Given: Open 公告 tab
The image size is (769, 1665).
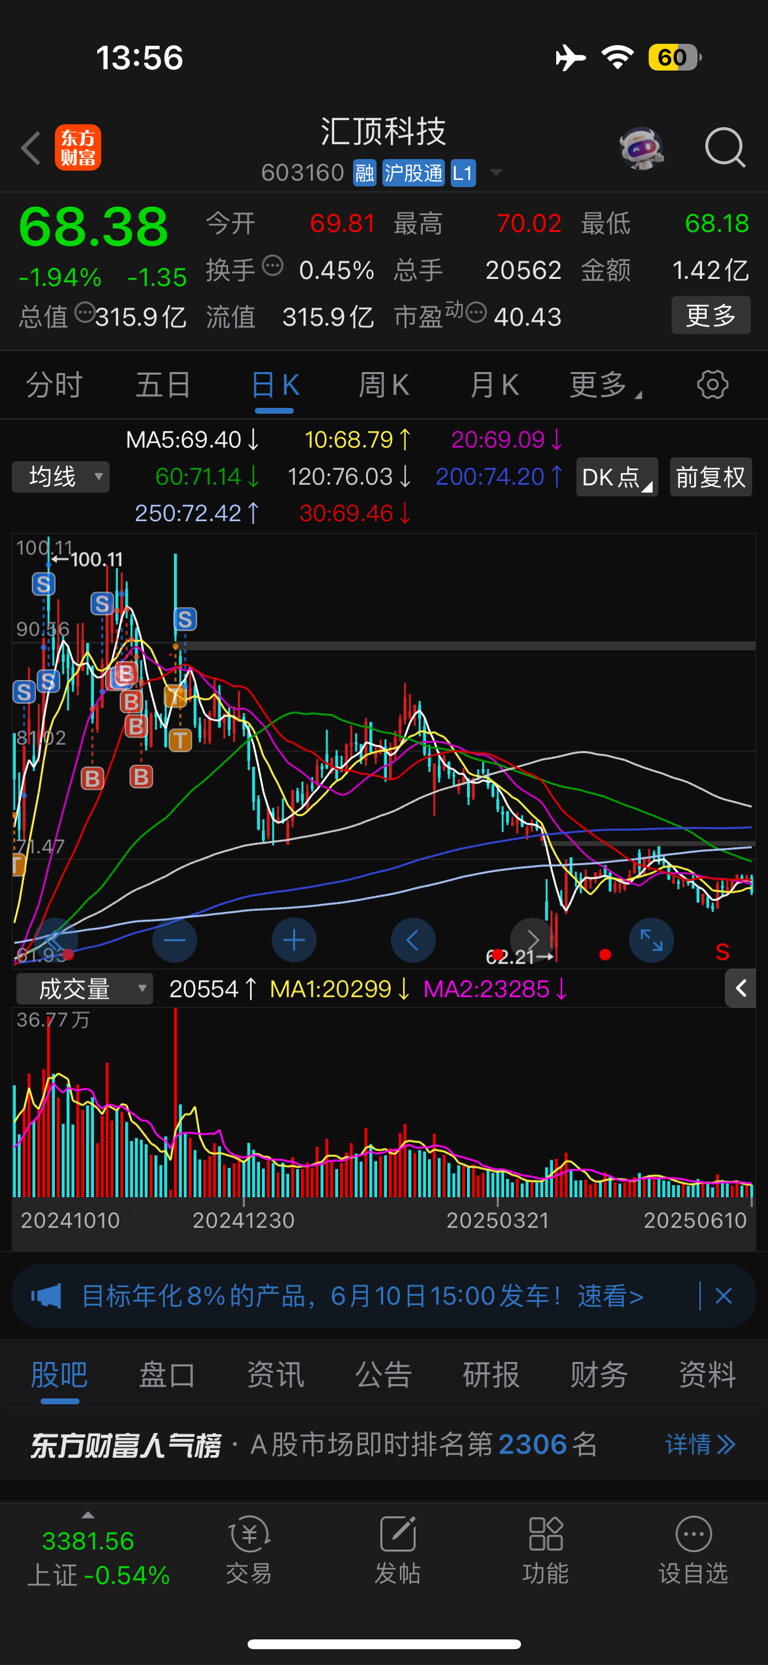Looking at the screenshot, I should pos(383,1375).
